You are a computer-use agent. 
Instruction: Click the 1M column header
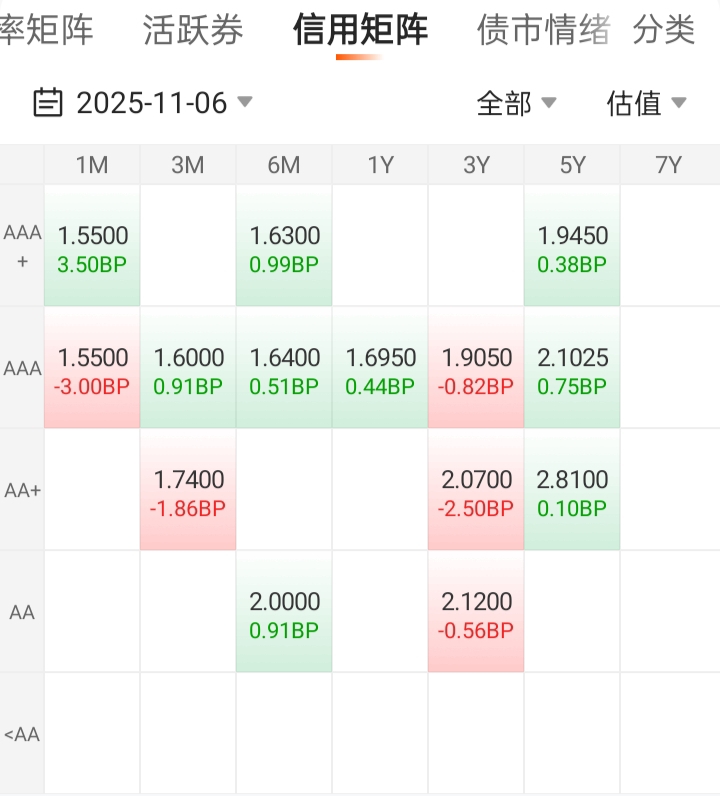point(92,165)
